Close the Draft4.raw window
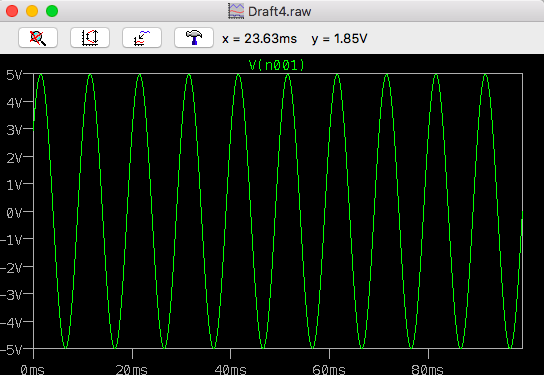Viewport: 544px width, 375px height. click(12, 11)
